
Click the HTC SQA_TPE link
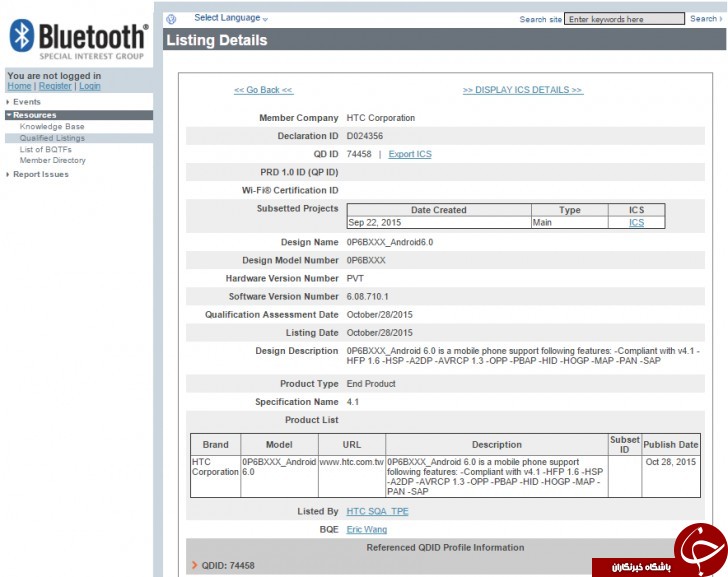point(377,512)
